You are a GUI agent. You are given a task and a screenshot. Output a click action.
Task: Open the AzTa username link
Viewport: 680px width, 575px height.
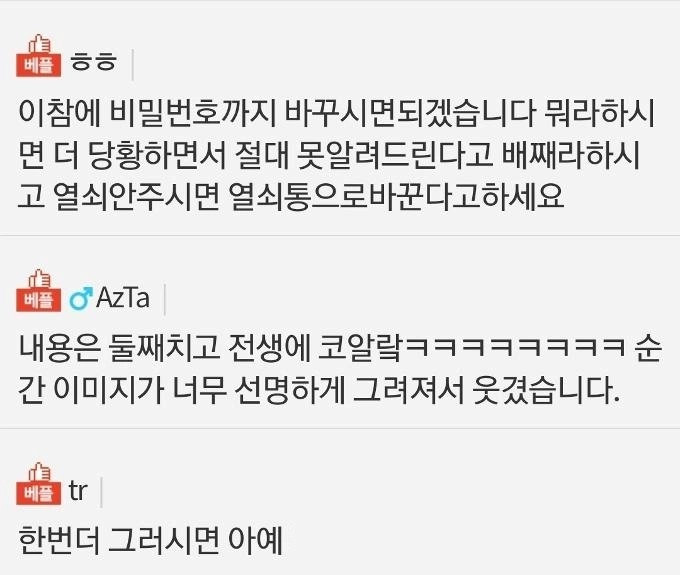coord(123,297)
